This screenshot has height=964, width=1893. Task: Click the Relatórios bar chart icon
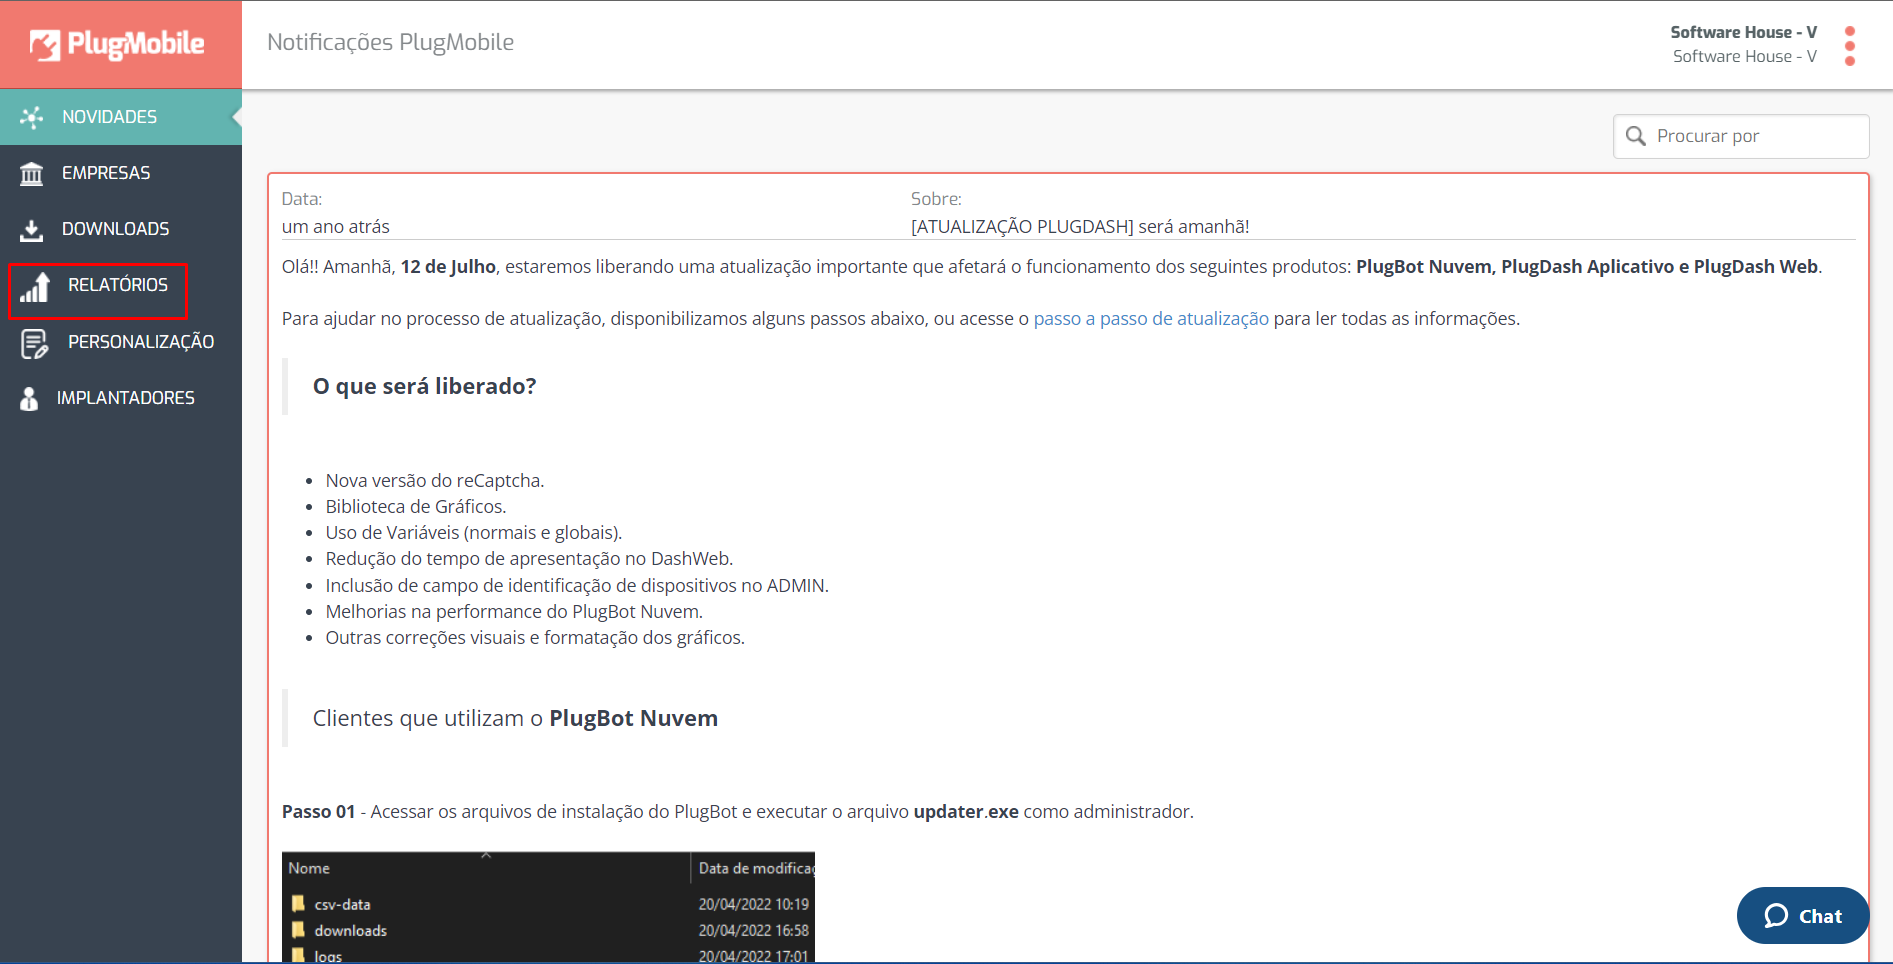(x=35, y=287)
